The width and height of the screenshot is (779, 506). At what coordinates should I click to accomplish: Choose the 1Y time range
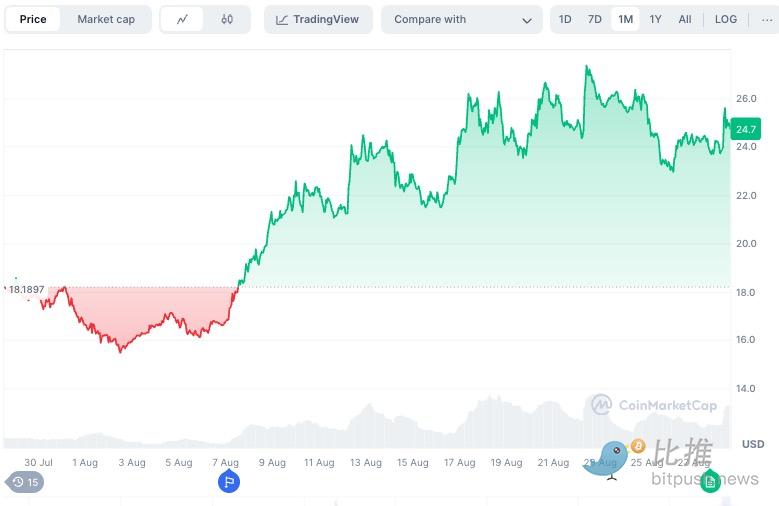pyautogui.click(x=655, y=19)
